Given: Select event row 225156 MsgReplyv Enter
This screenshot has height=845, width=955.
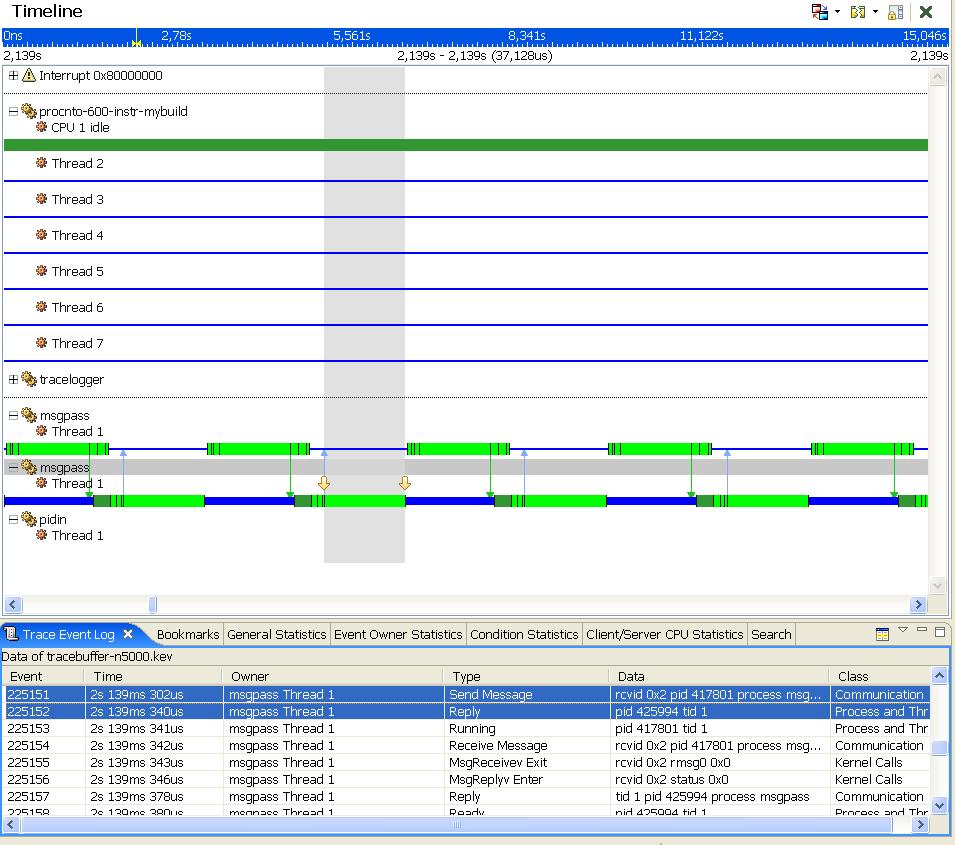Looking at the screenshot, I should point(467,779).
